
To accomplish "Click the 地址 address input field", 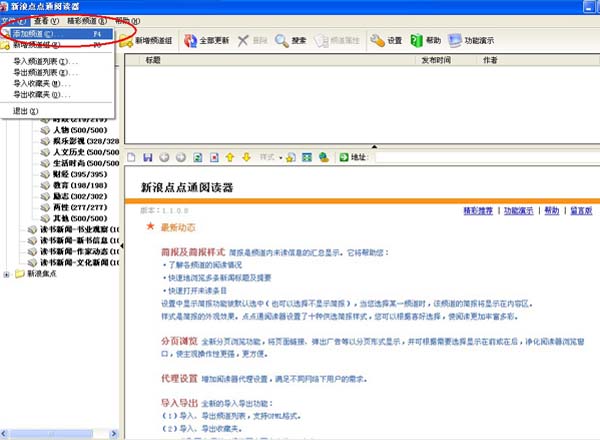I will click(x=488, y=157).
